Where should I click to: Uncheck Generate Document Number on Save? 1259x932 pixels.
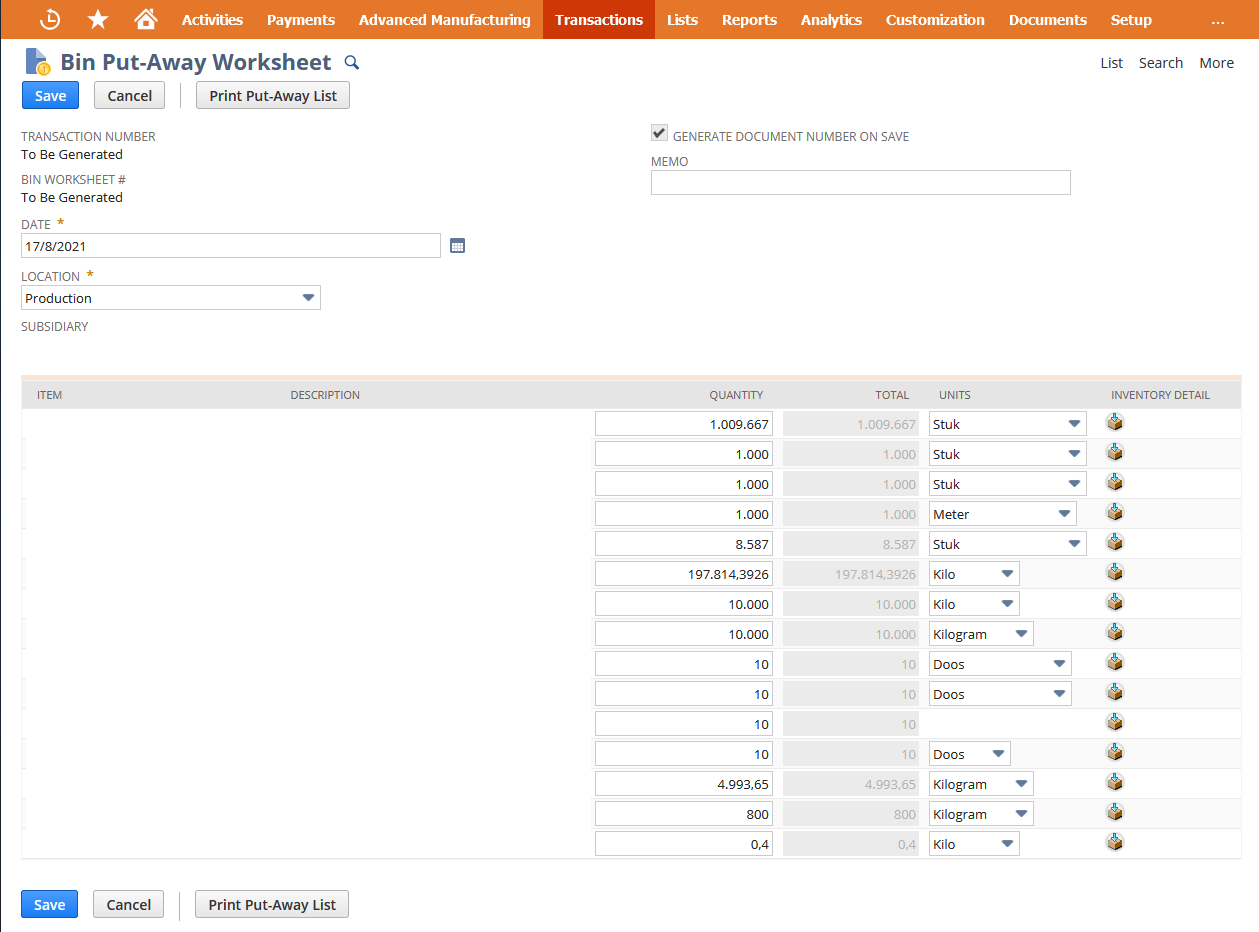[658, 132]
